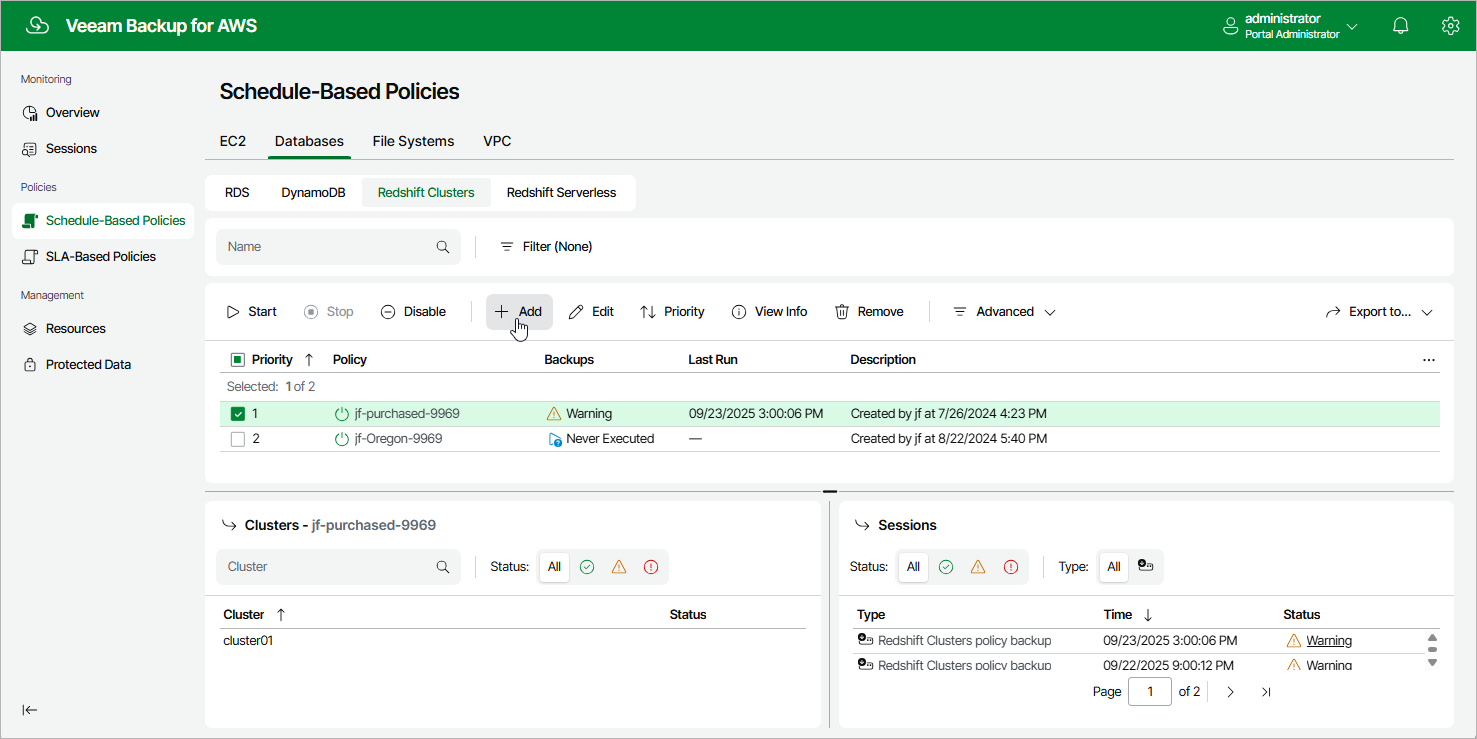Expand the Advanced dropdown
The width and height of the screenshot is (1477, 739).
click(x=1004, y=312)
